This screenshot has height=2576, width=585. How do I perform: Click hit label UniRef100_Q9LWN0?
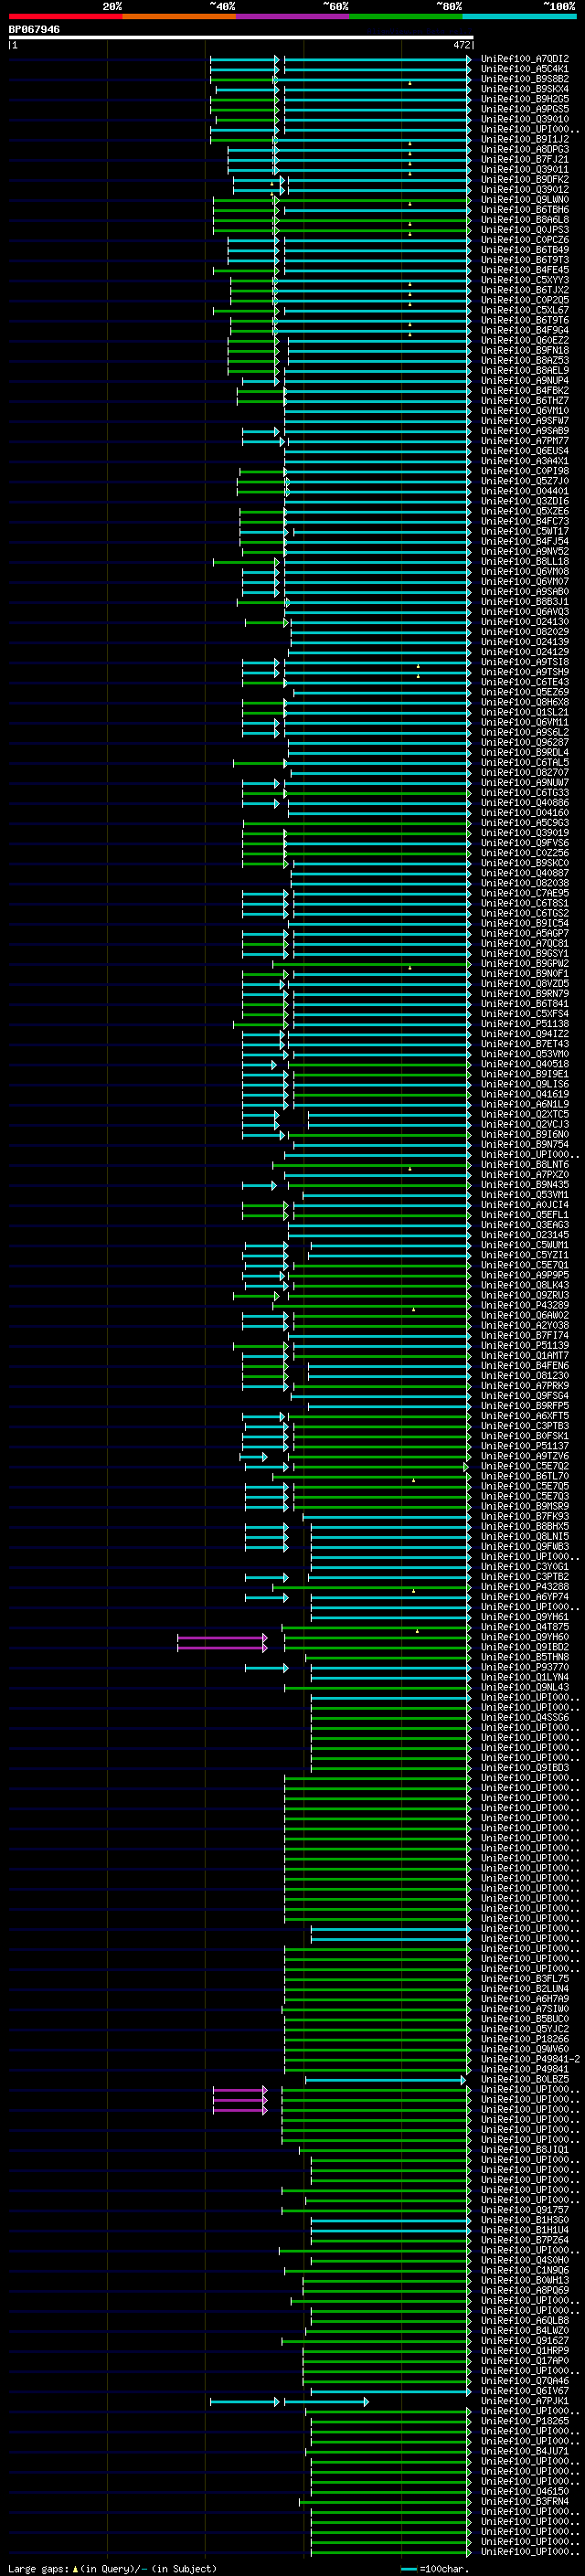pyautogui.click(x=525, y=200)
